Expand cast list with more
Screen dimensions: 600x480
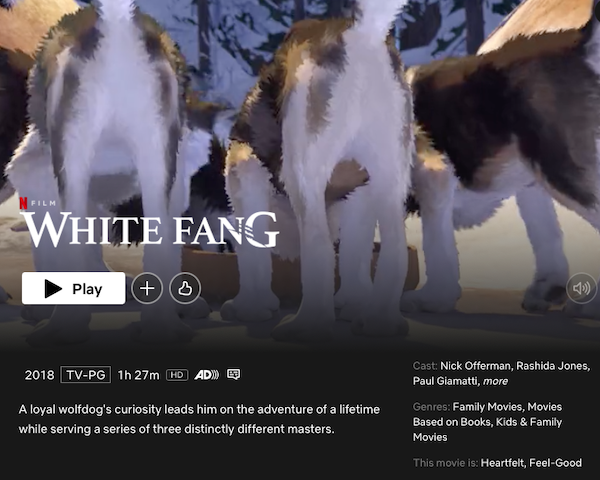coord(496,381)
